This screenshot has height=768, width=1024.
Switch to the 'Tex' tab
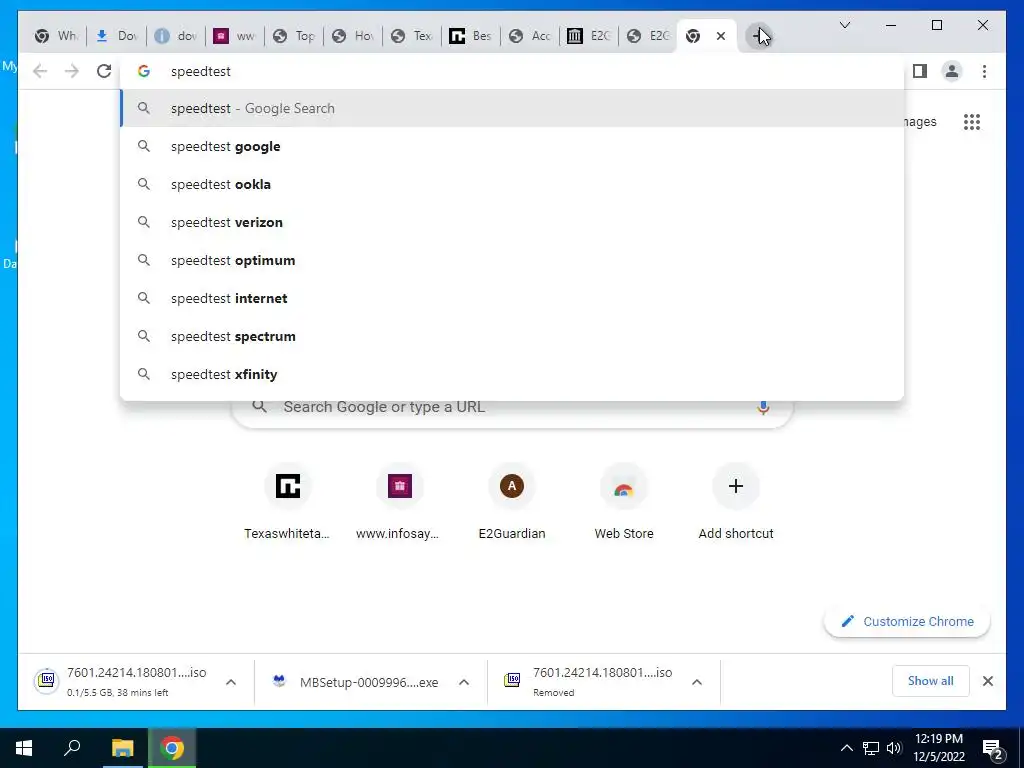point(411,36)
